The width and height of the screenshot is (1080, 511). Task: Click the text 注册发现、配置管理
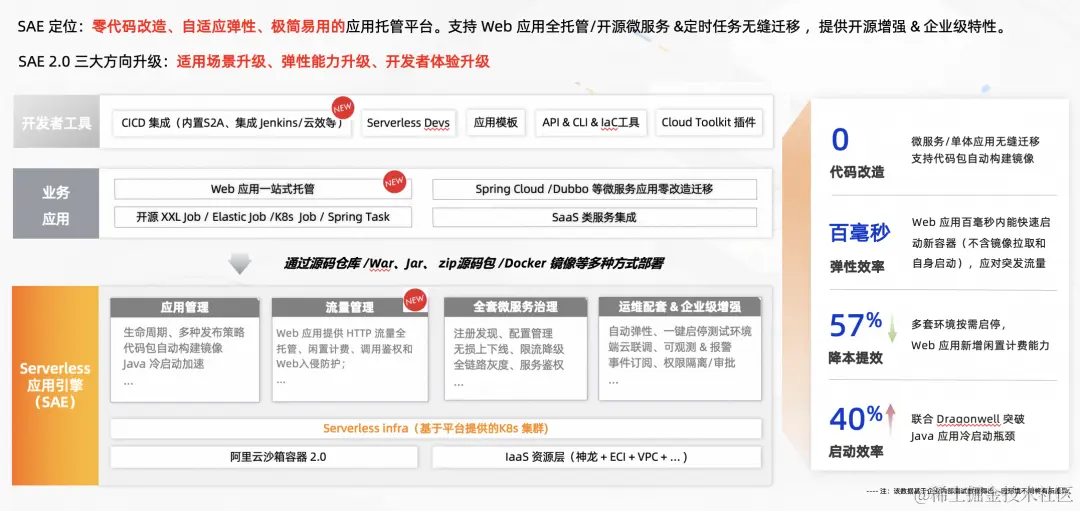coord(503,333)
